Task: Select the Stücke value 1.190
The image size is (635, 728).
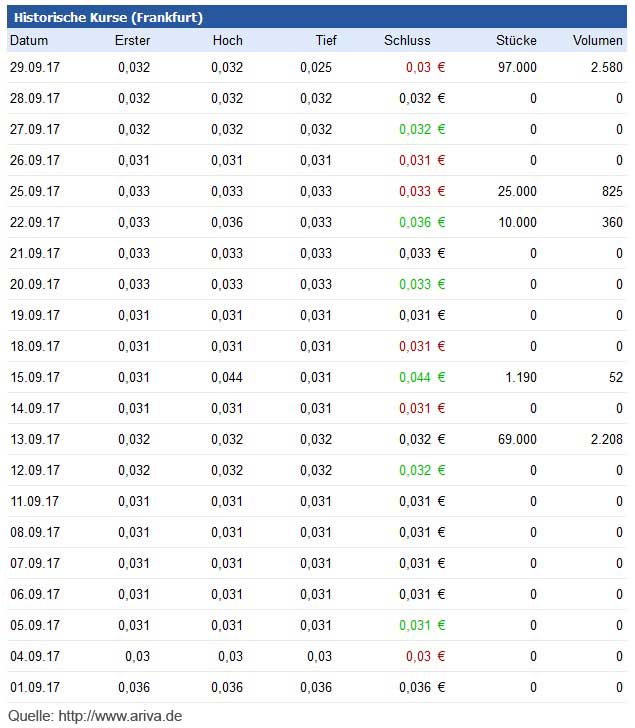Action: point(521,377)
